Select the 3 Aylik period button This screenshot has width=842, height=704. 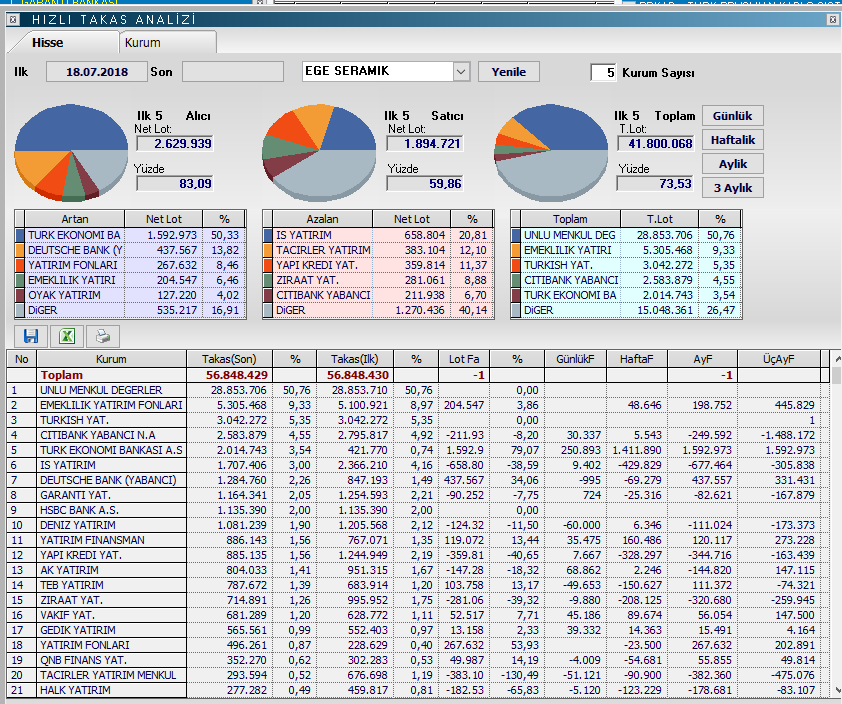tap(732, 188)
